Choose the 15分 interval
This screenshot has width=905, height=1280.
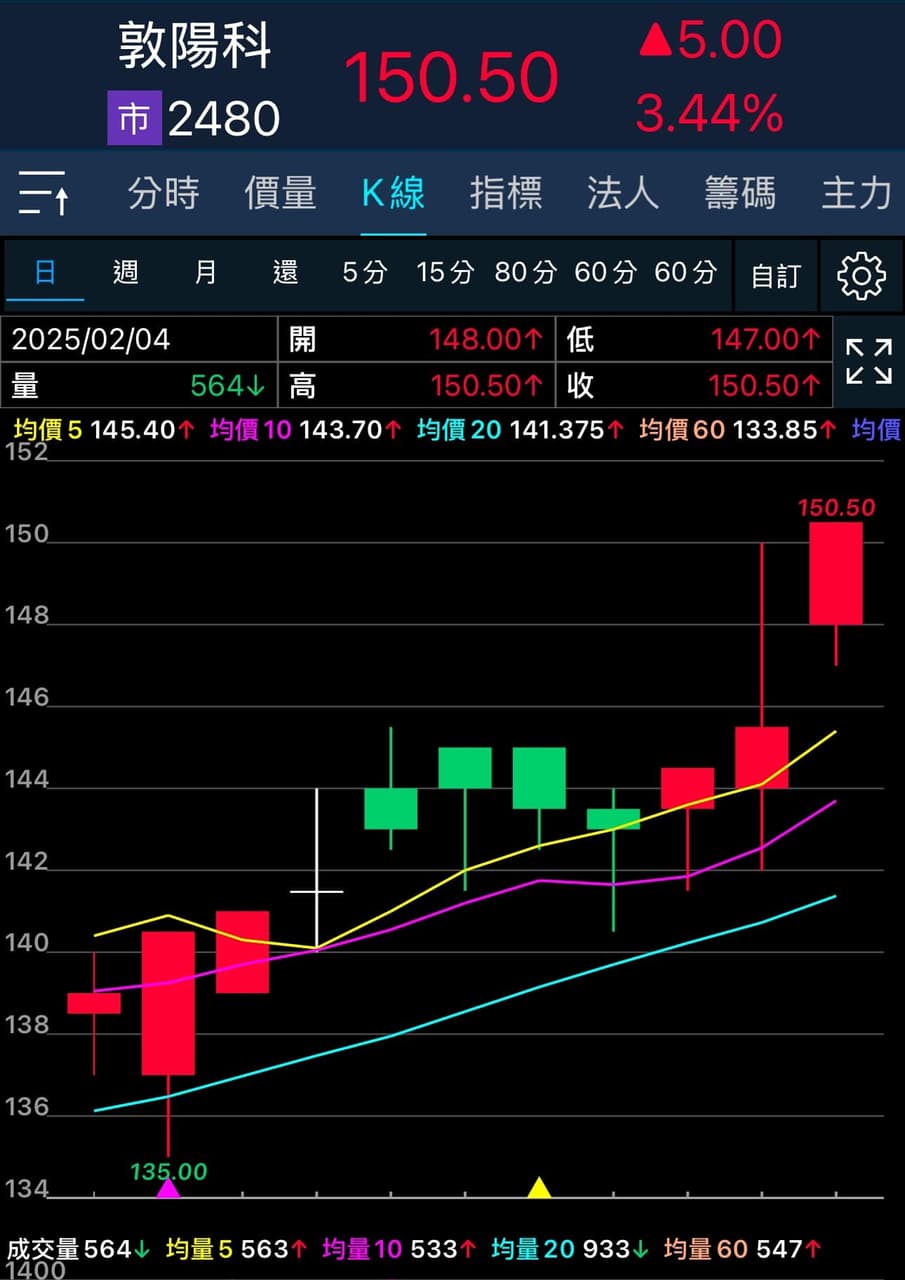445,272
